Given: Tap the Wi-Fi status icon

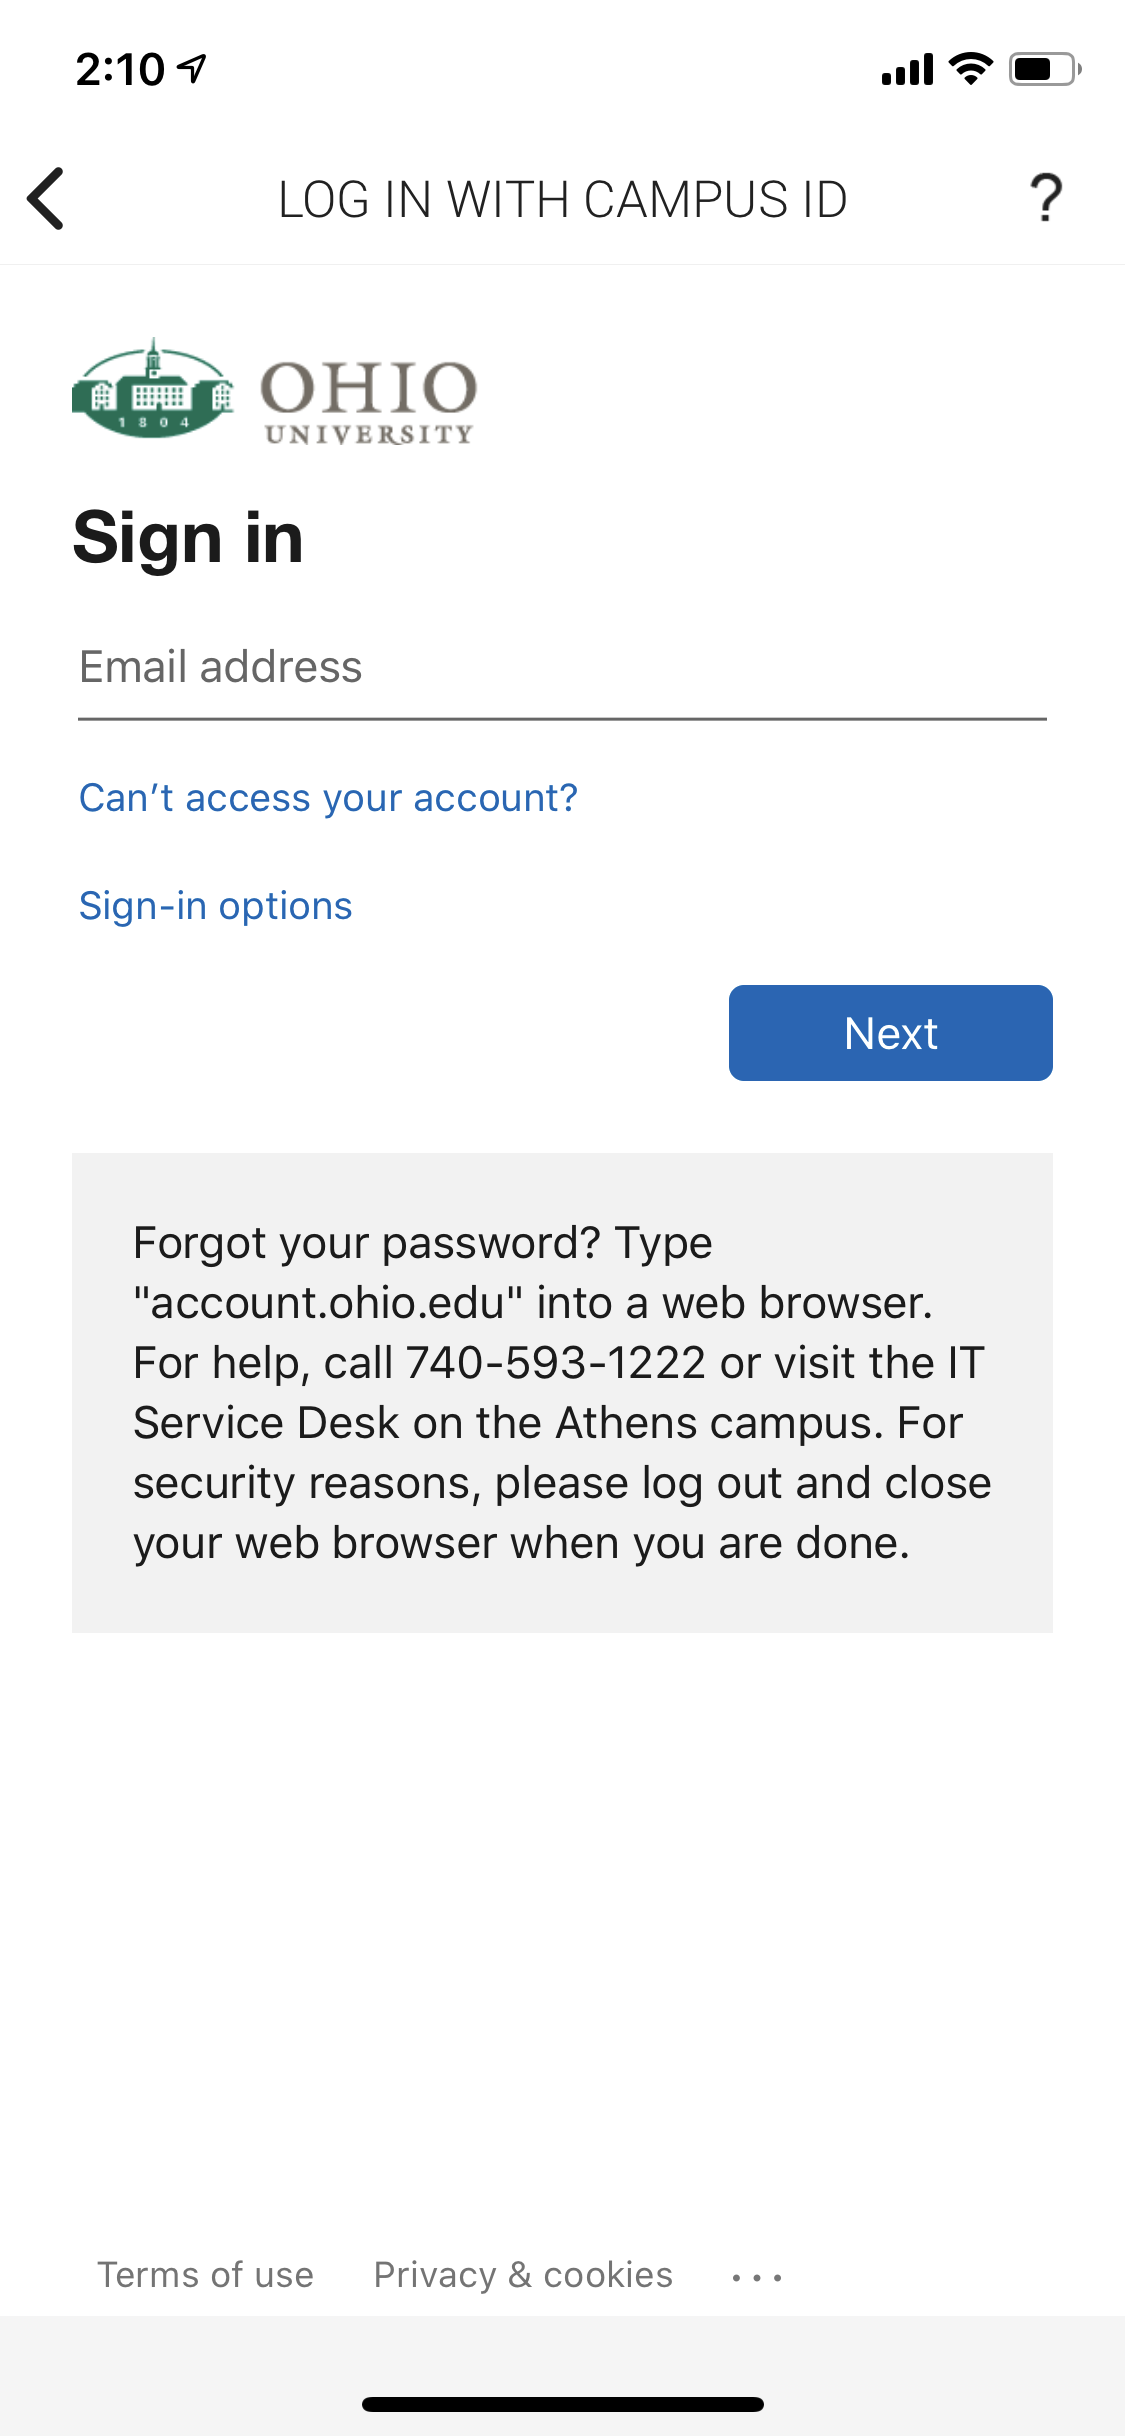Looking at the screenshot, I should click(x=969, y=69).
